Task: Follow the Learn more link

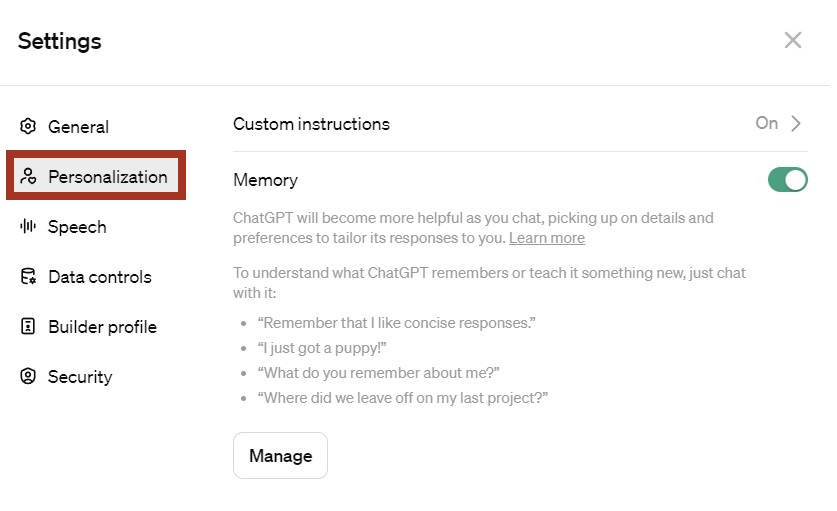Action: (546, 238)
